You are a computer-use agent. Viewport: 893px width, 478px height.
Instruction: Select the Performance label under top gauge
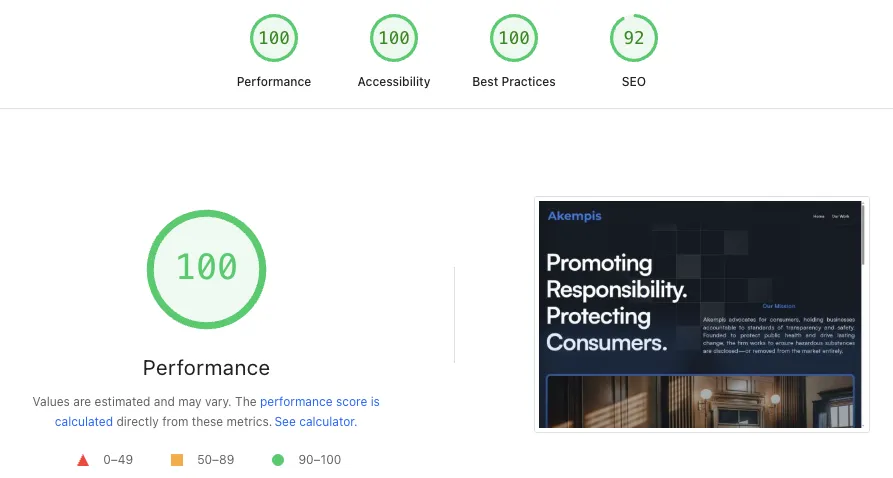(x=274, y=82)
